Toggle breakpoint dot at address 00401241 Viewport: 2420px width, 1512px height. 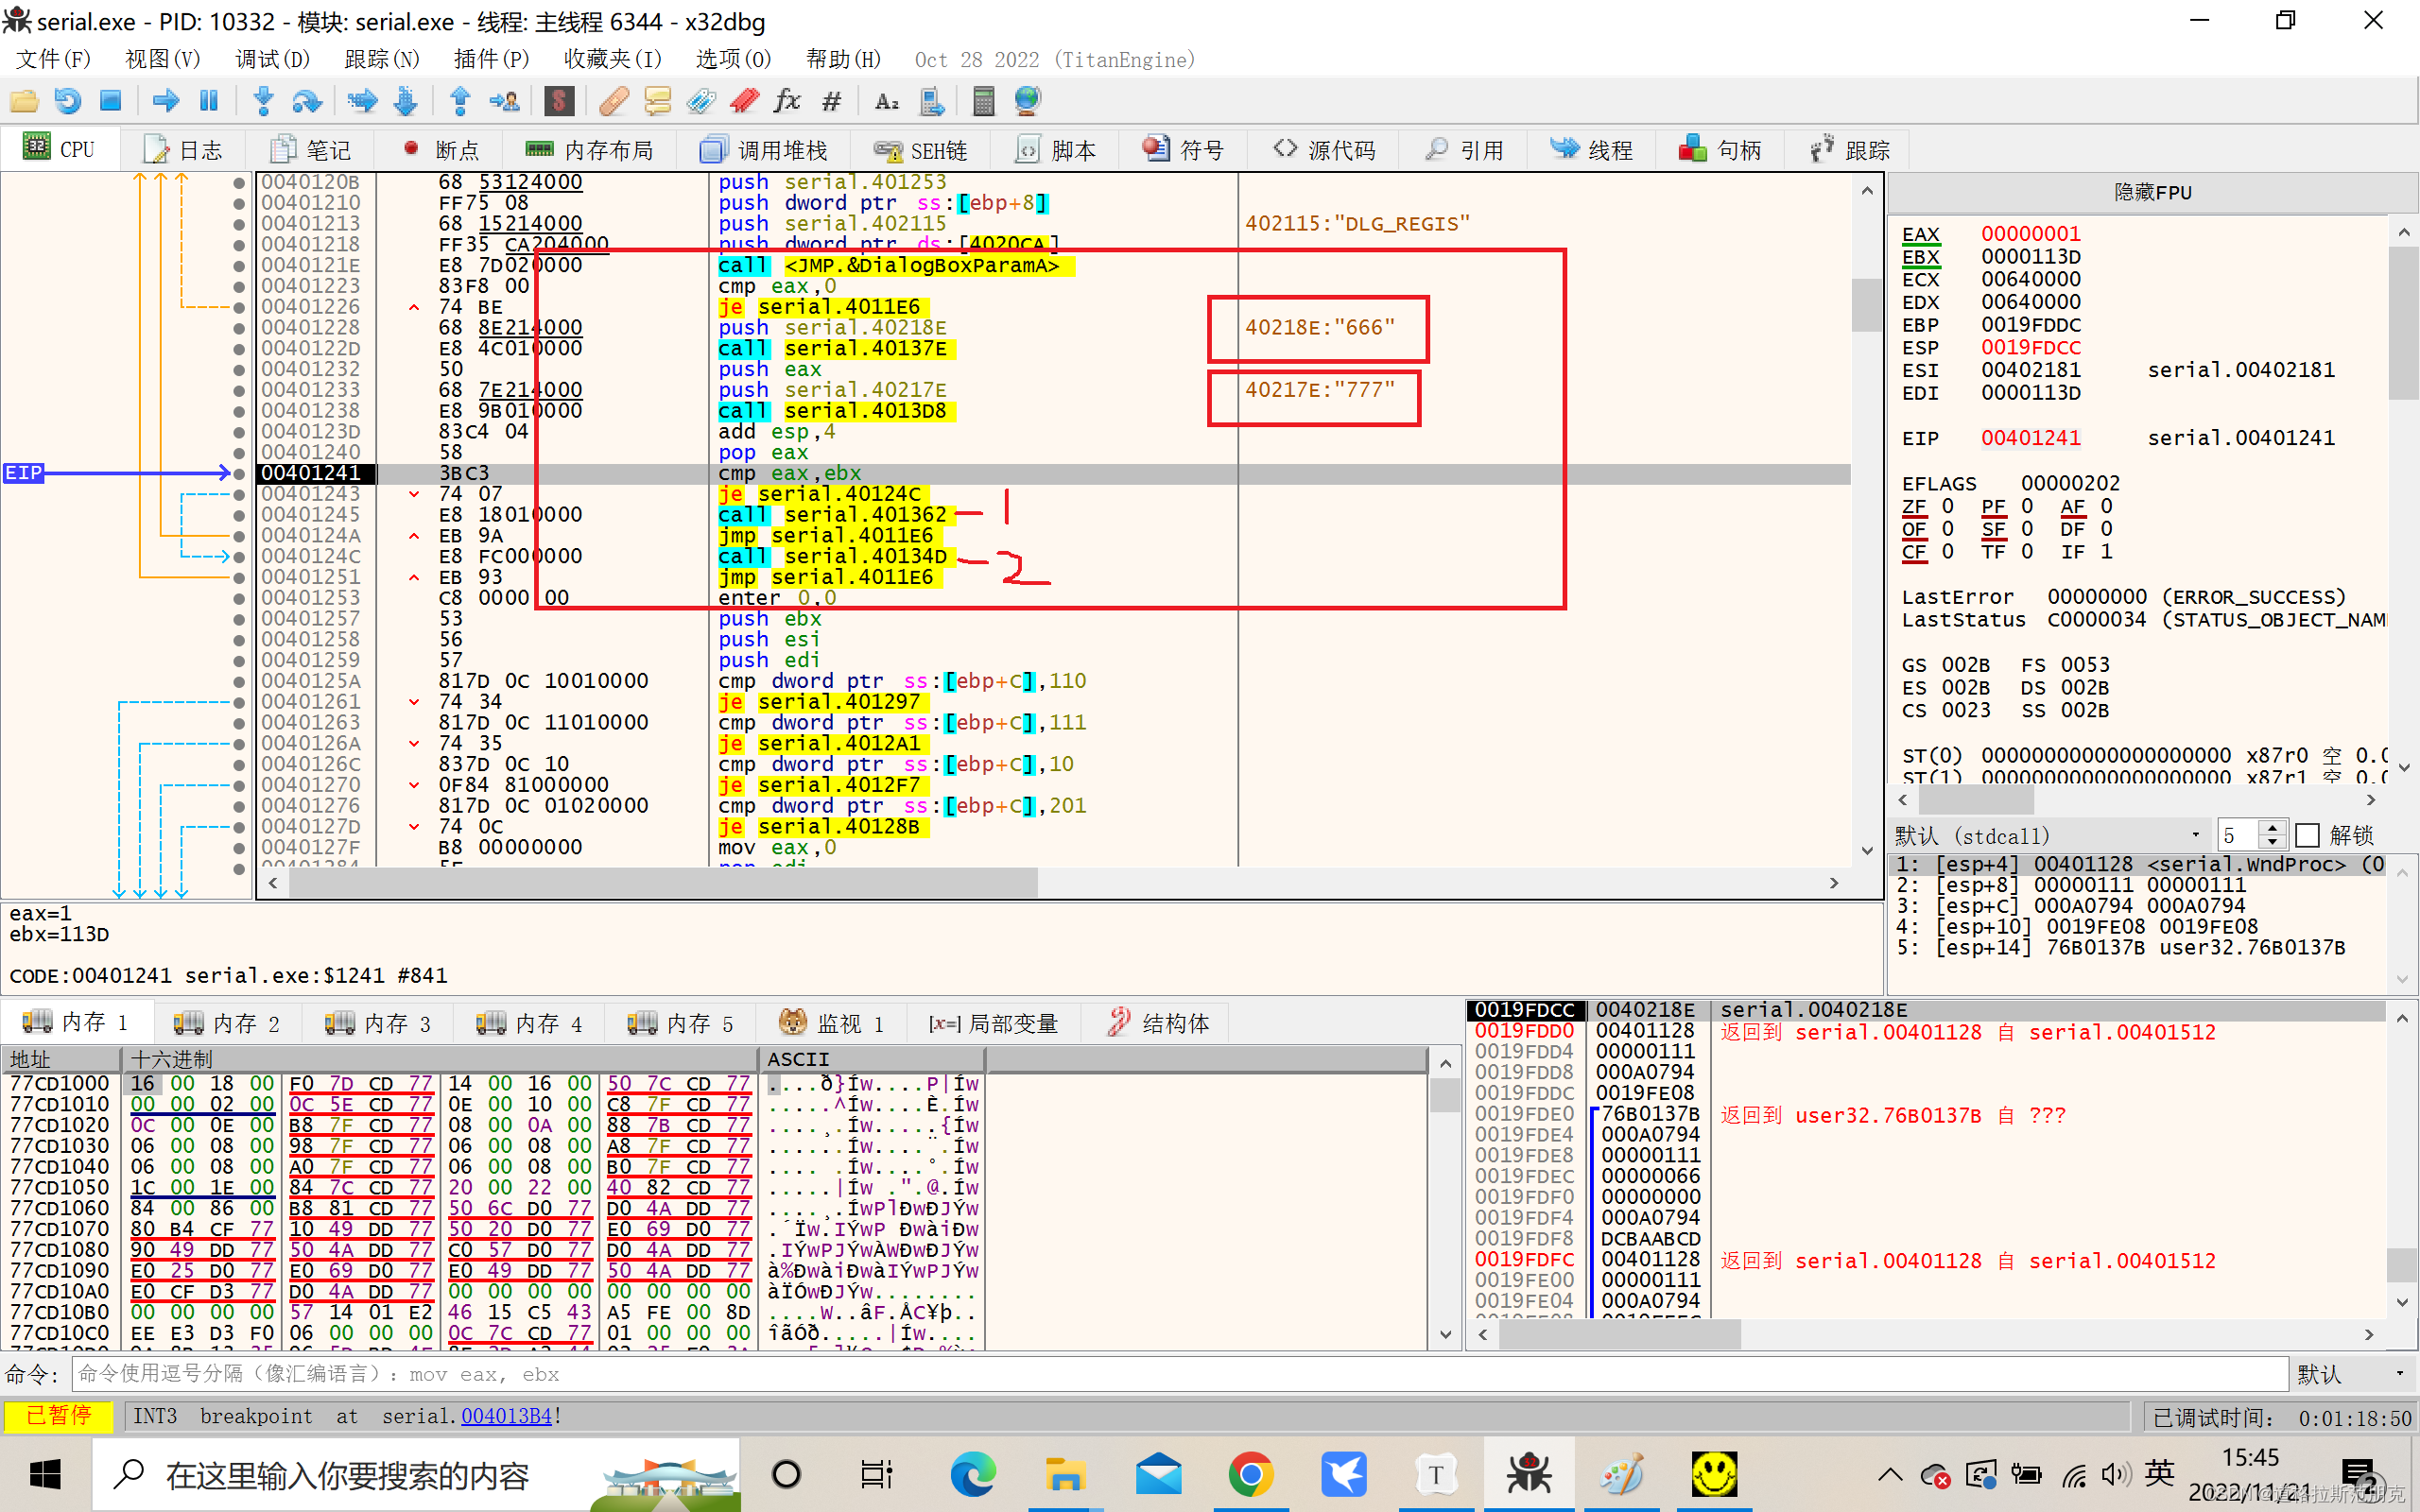[x=239, y=474]
